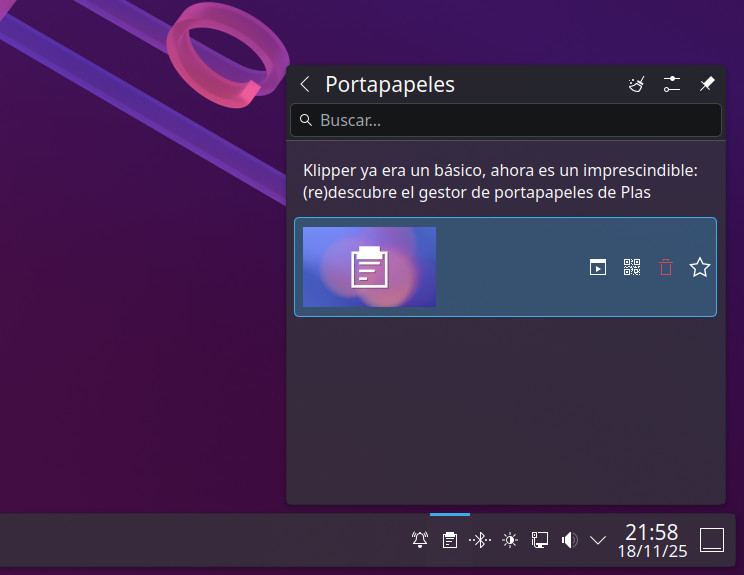Open brightness and color tray icon
The height and width of the screenshot is (575, 744).
point(510,540)
